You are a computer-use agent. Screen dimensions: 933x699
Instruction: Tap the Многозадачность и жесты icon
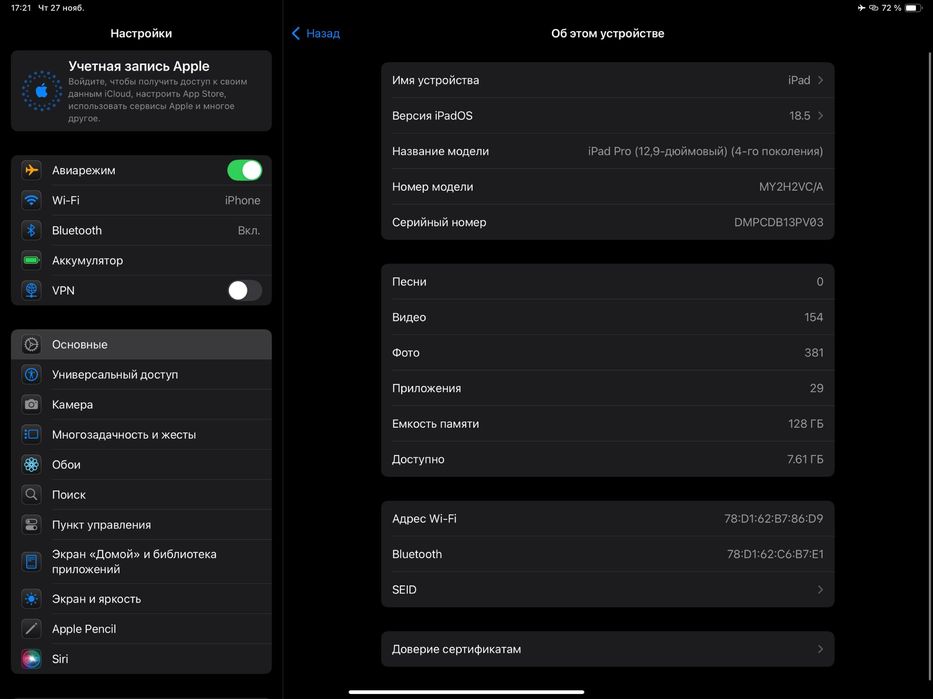pos(32,435)
